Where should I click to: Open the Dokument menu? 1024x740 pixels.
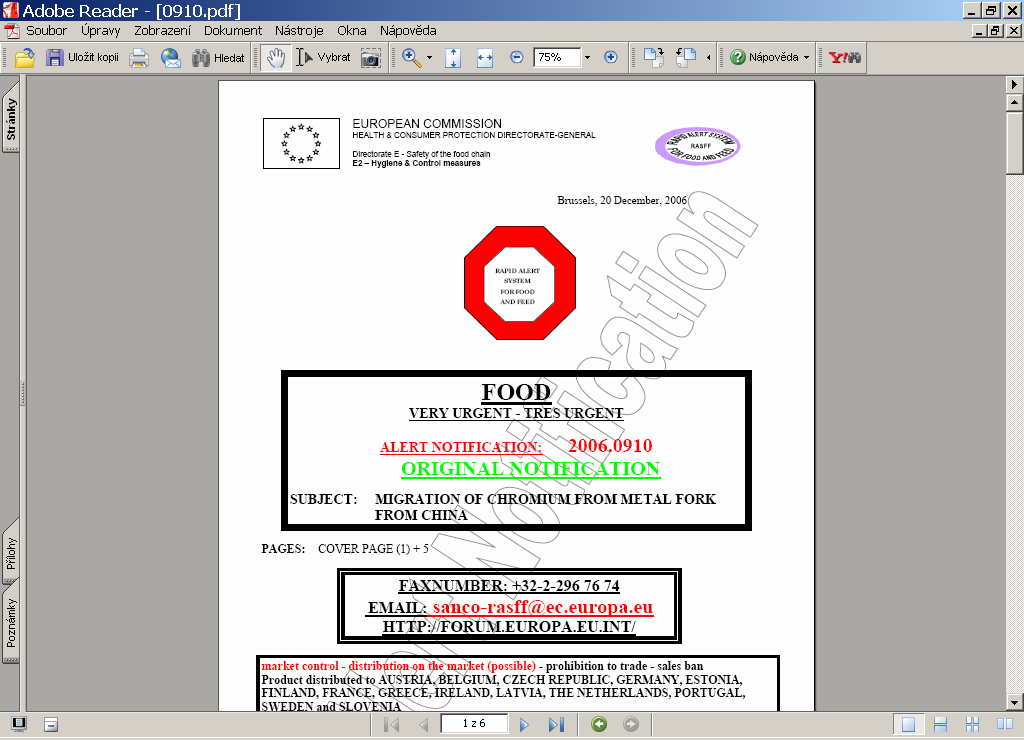coord(232,31)
